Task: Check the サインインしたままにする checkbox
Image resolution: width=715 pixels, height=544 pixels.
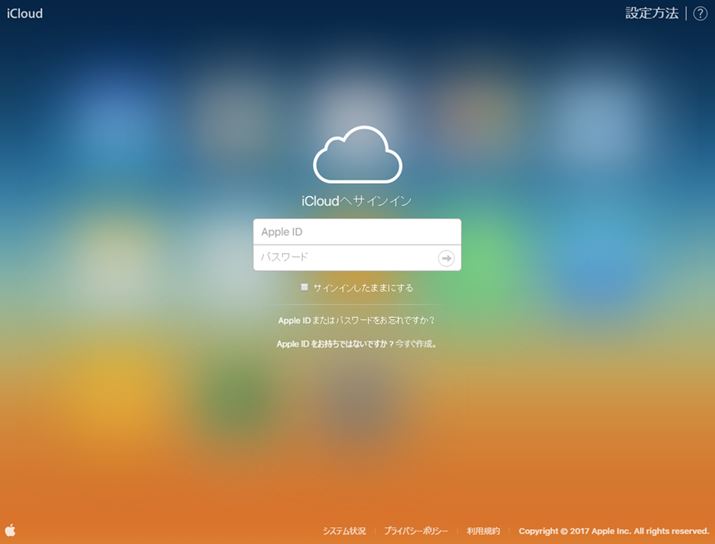Action: (x=304, y=287)
